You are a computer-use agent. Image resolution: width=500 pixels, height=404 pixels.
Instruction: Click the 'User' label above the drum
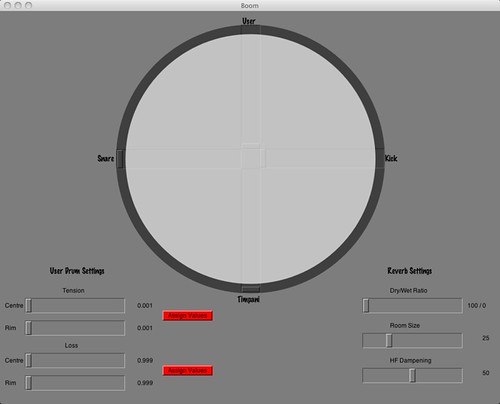(x=249, y=21)
